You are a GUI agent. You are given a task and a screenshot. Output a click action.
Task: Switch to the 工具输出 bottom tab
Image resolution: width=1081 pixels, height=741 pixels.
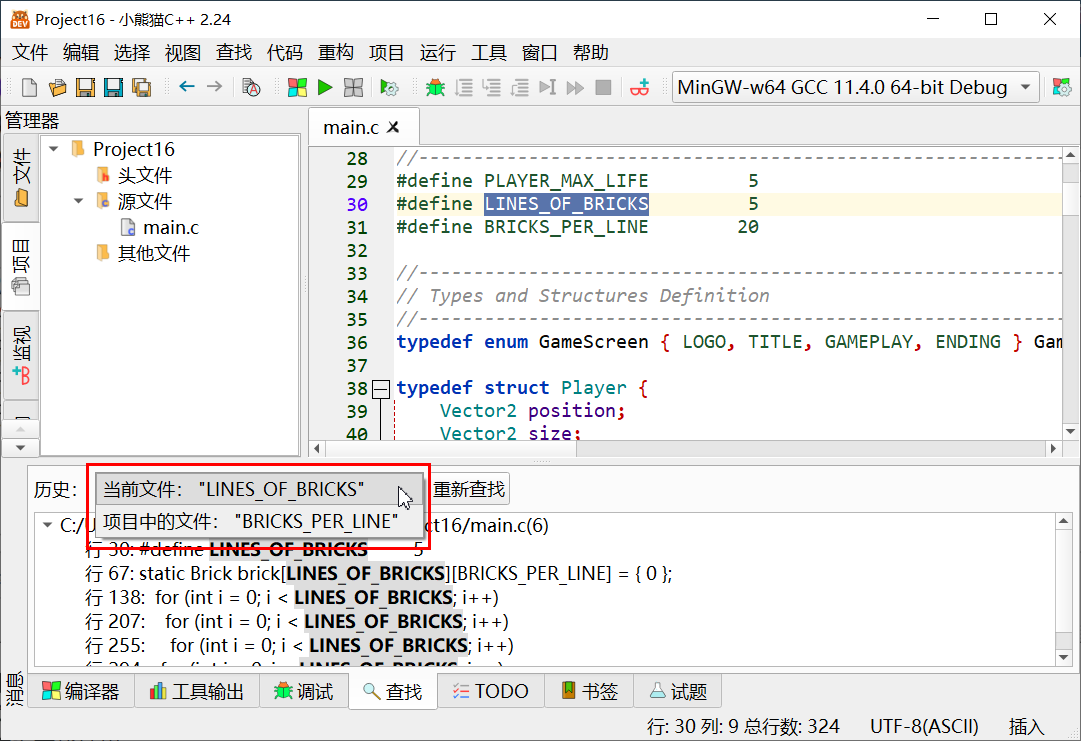pyautogui.click(x=196, y=691)
